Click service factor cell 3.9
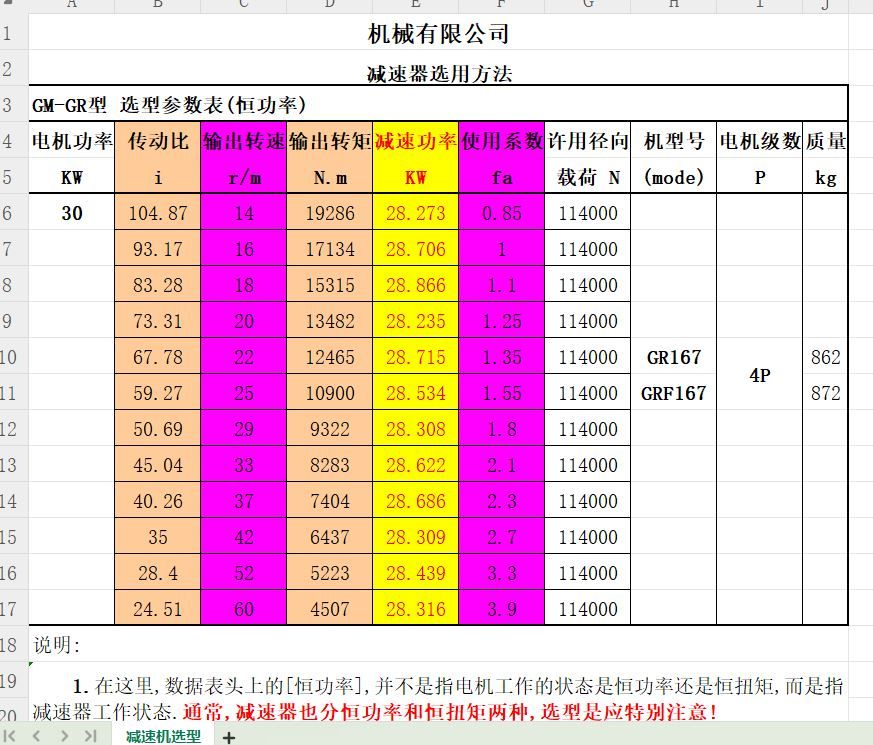873x745 pixels. pos(501,609)
